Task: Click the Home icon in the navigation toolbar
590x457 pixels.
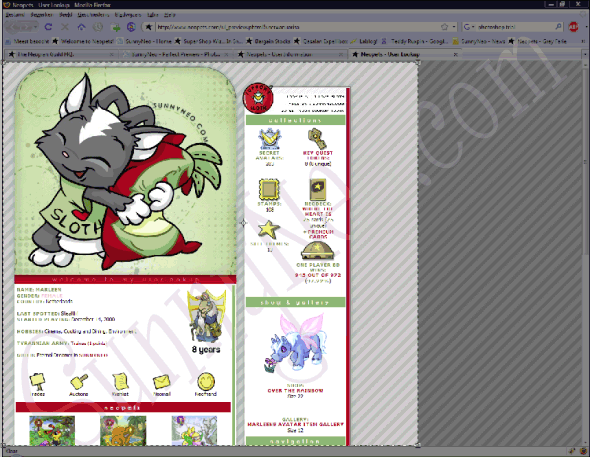Action: click(x=81, y=27)
